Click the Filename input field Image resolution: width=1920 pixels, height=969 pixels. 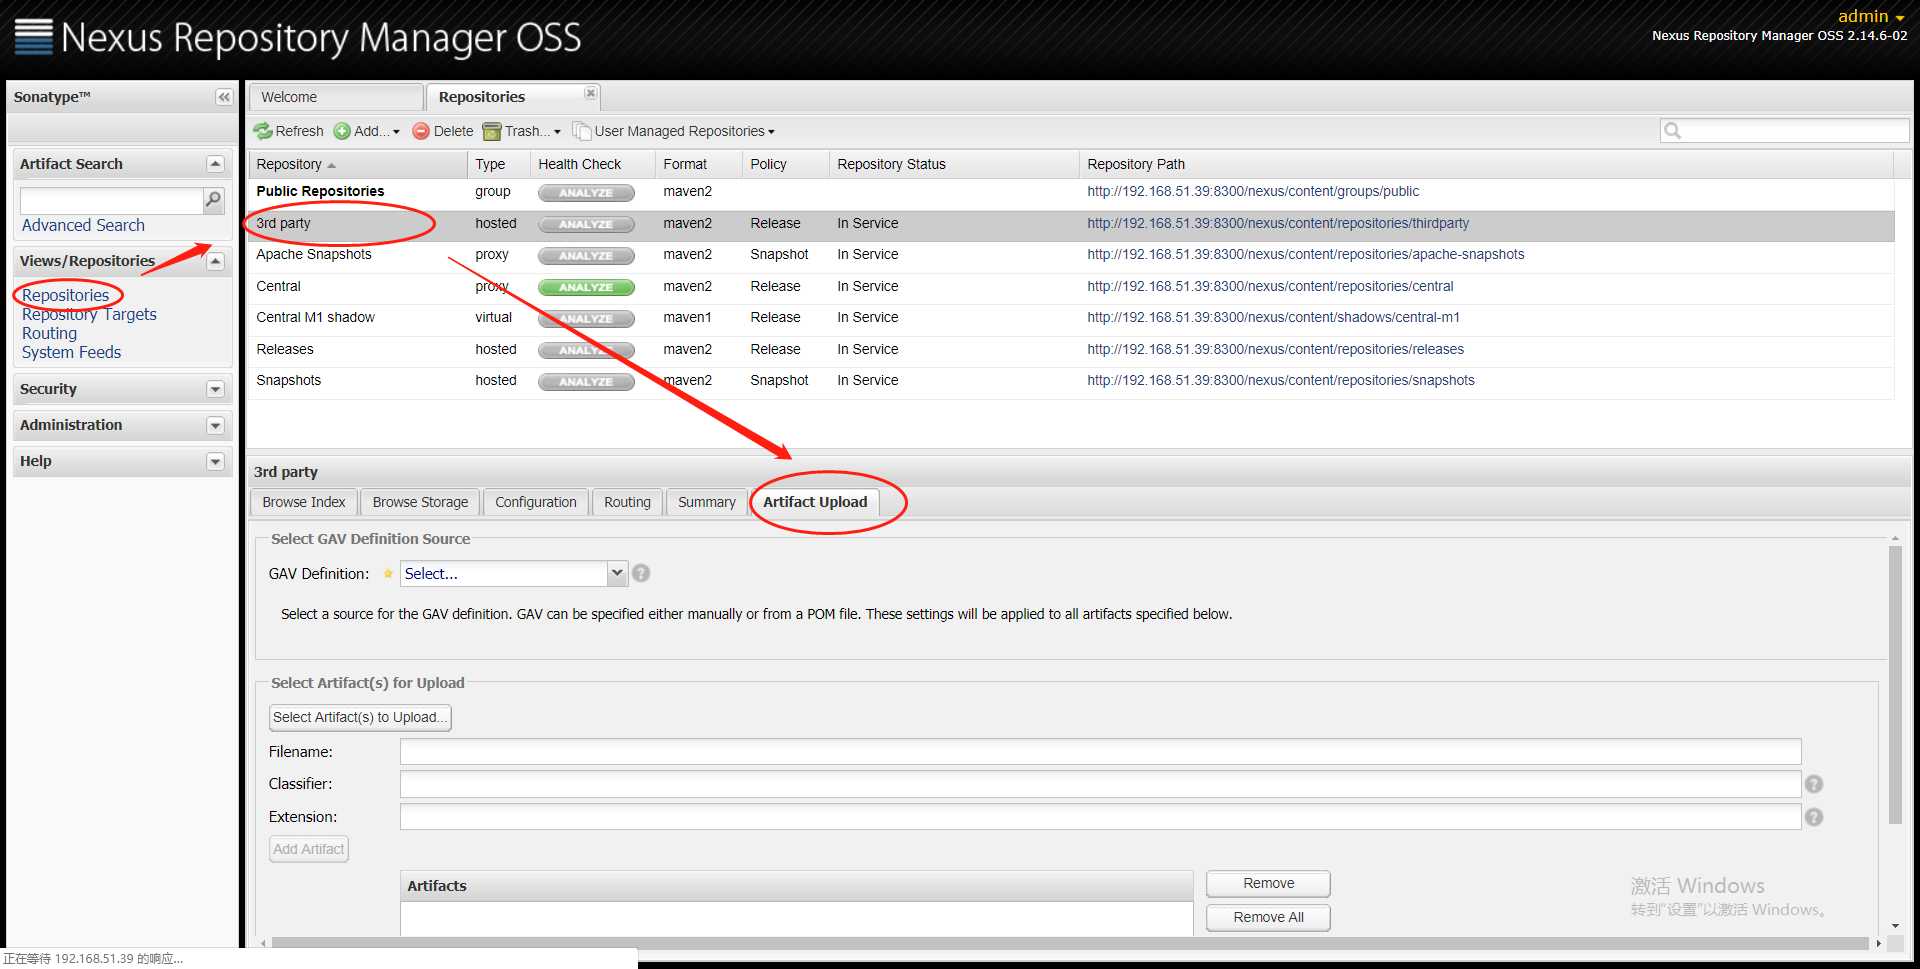(x=1100, y=752)
